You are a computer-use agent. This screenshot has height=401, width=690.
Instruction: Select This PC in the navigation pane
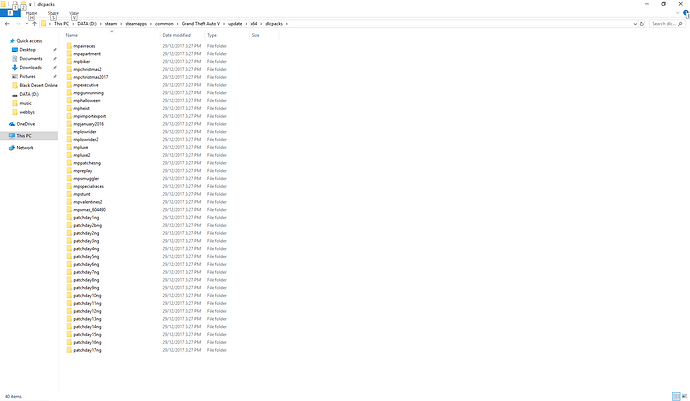tap(24, 136)
